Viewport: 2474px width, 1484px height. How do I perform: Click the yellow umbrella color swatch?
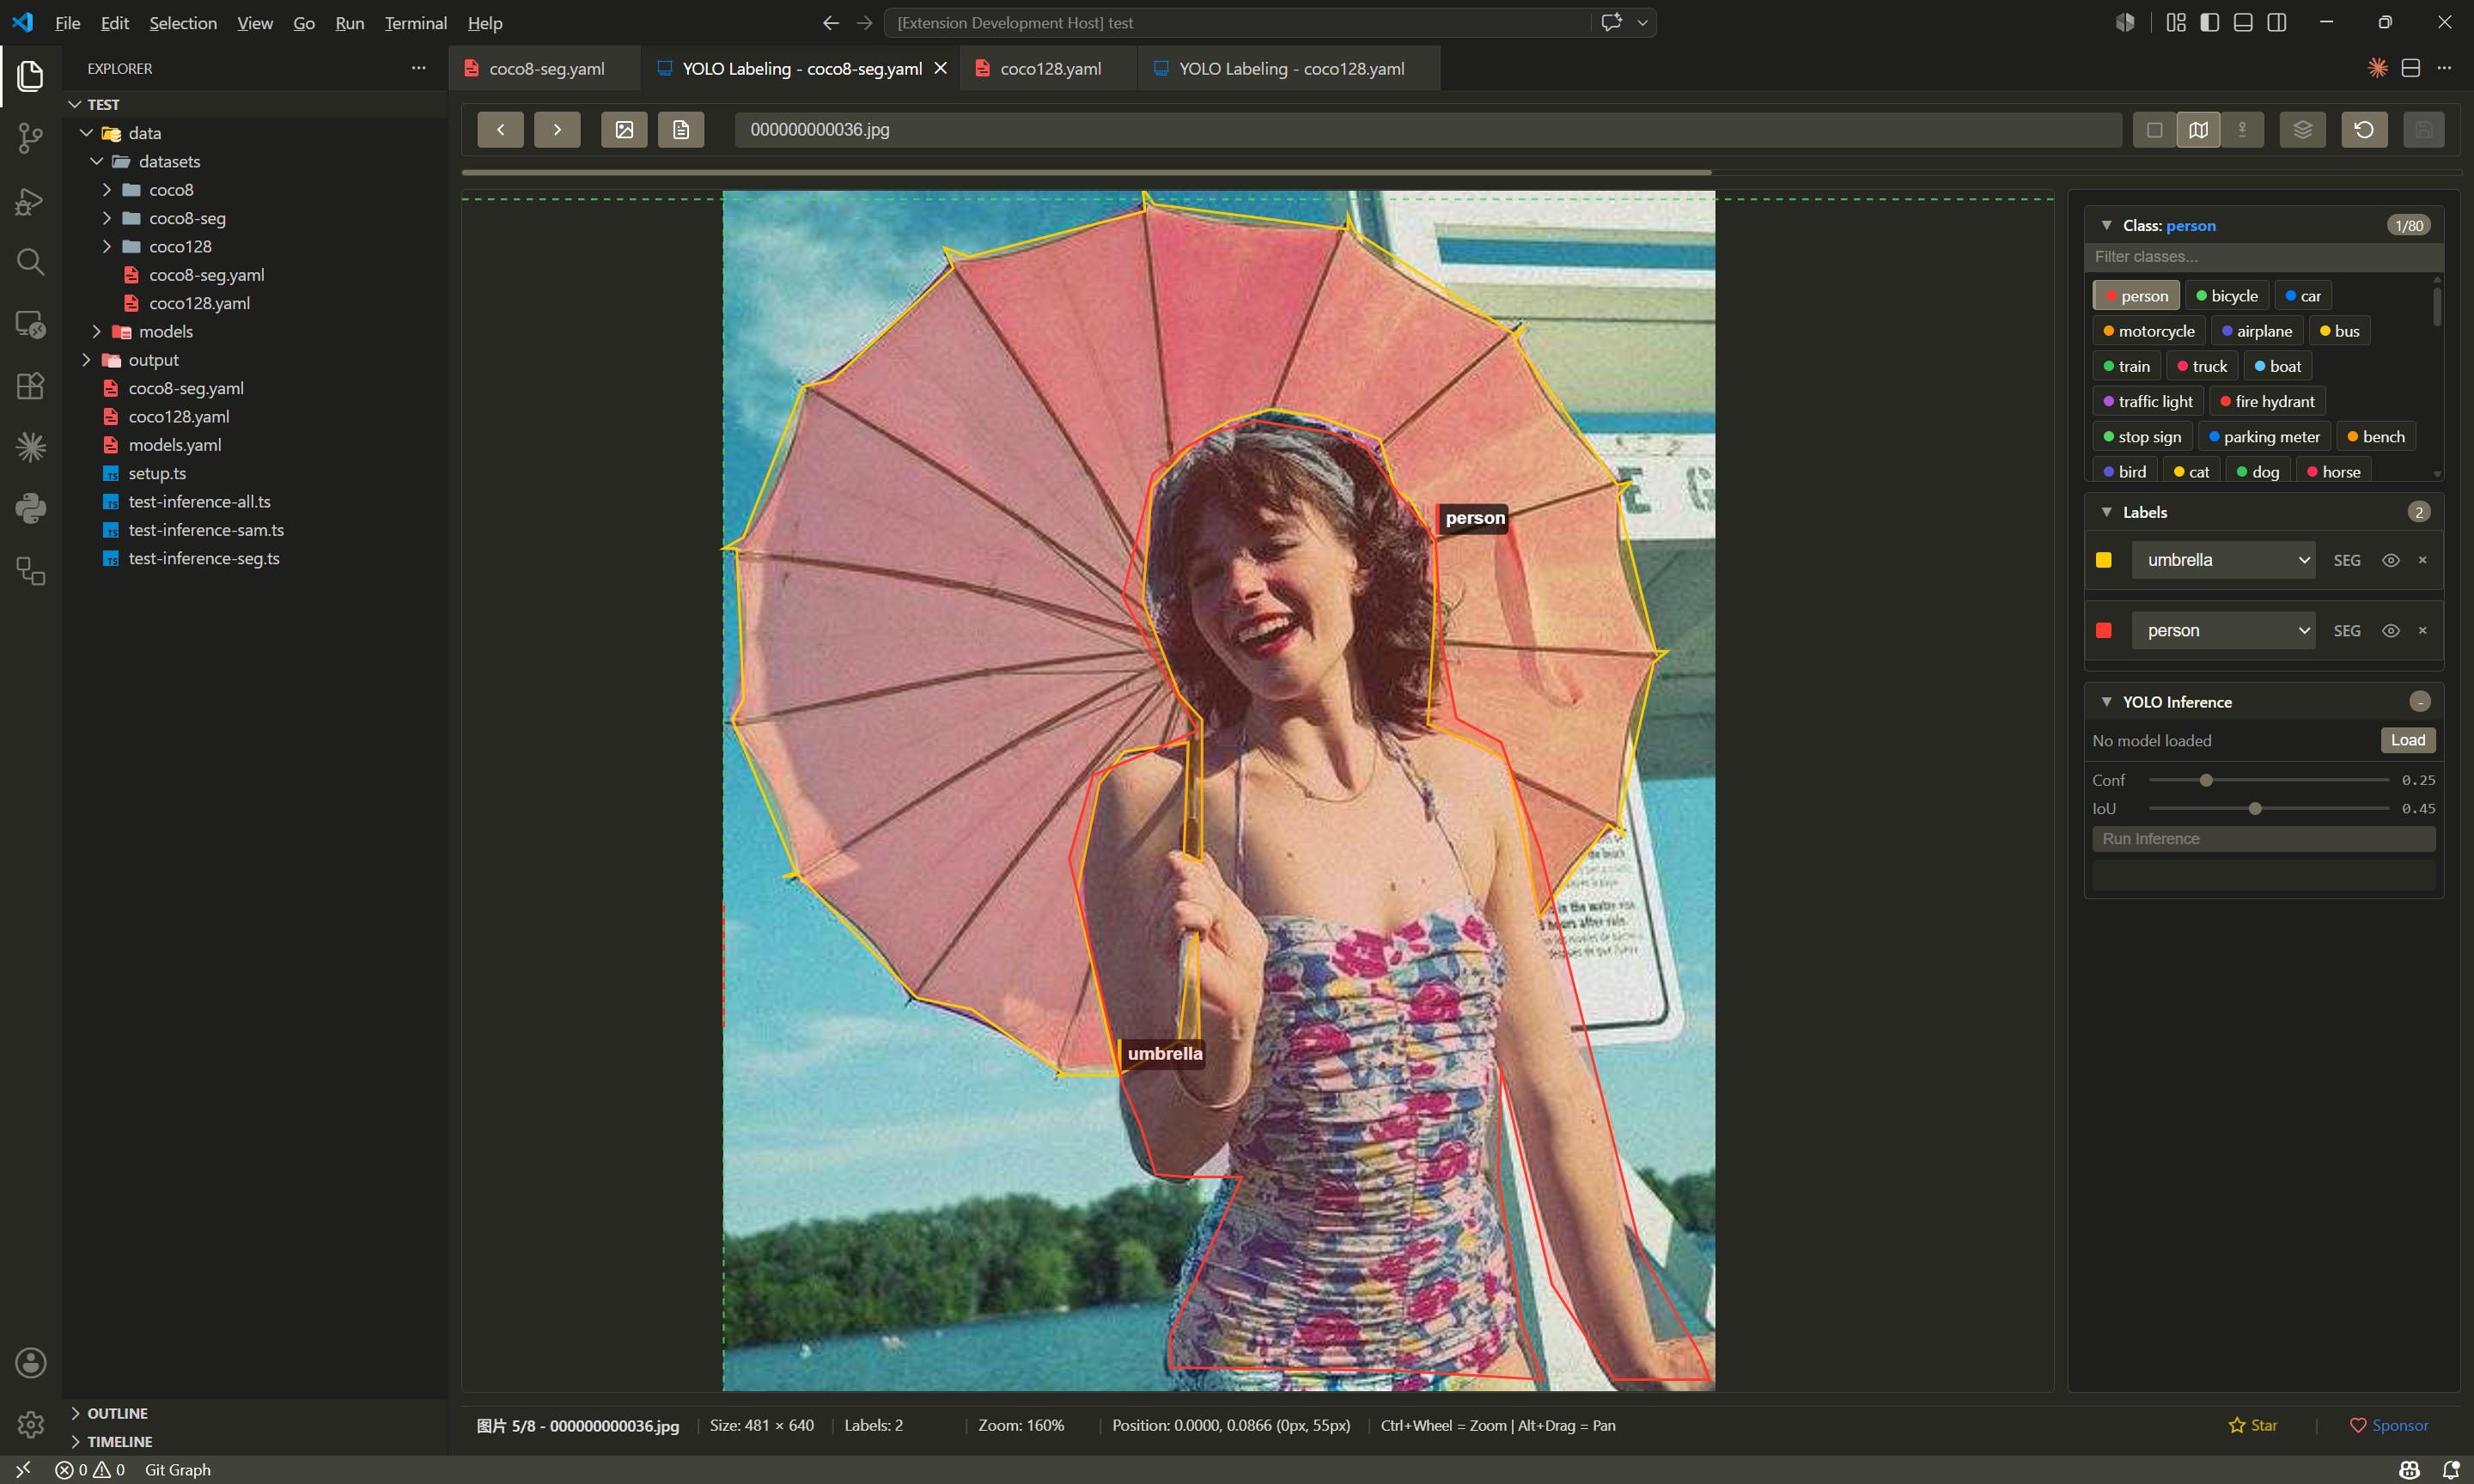pos(2103,560)
